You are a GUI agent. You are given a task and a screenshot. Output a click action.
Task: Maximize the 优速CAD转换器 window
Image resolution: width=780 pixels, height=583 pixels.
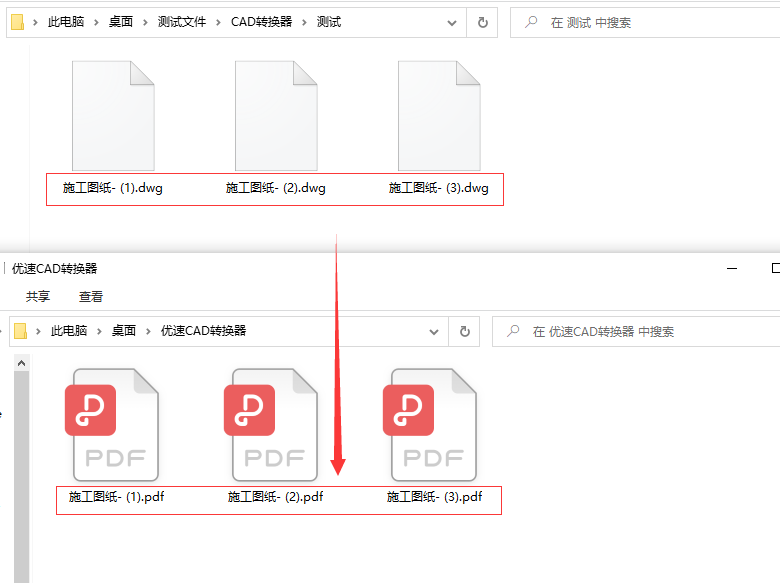775,269
